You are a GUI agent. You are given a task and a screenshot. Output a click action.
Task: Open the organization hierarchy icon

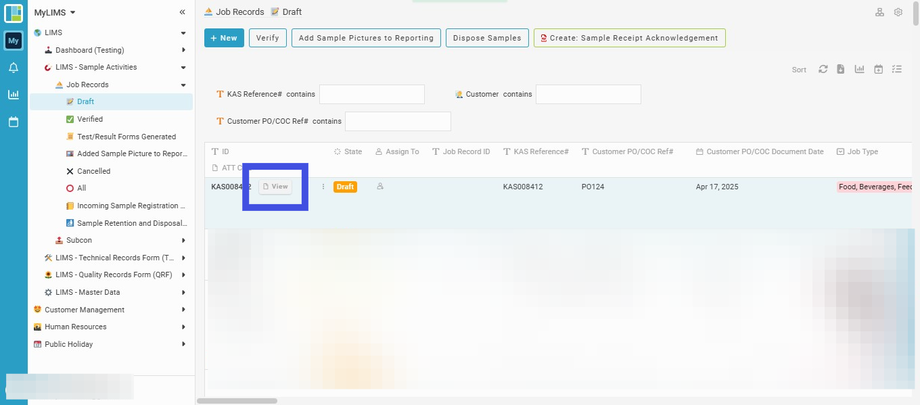[880, 12]
